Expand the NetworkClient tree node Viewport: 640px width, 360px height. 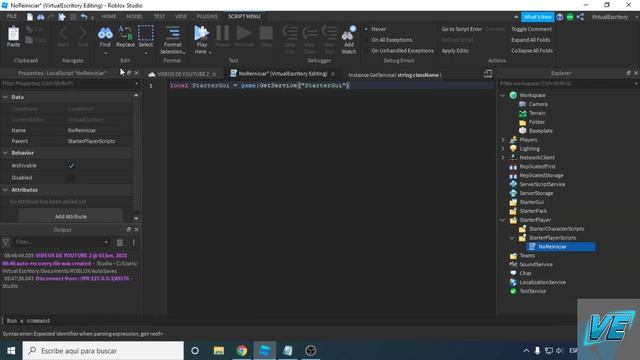503,158
